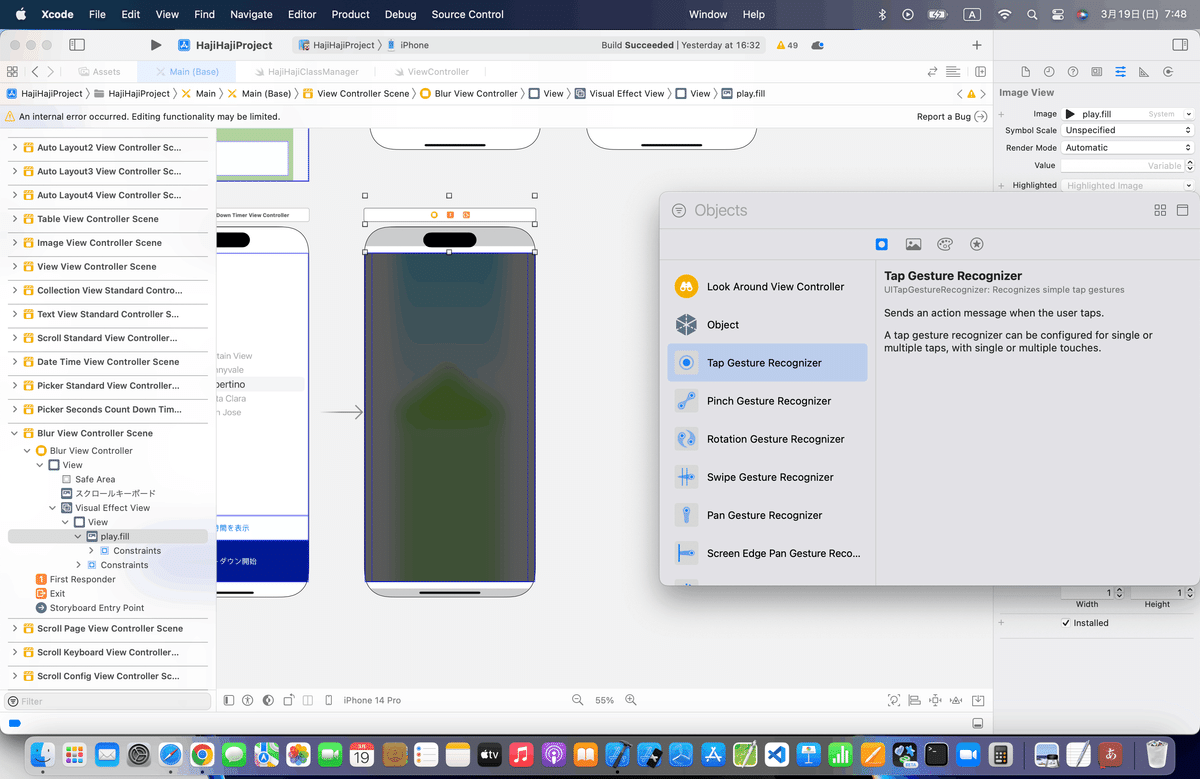
Task: Click Visual Effect View breadcrumb
Action: [x=619, y=94]
